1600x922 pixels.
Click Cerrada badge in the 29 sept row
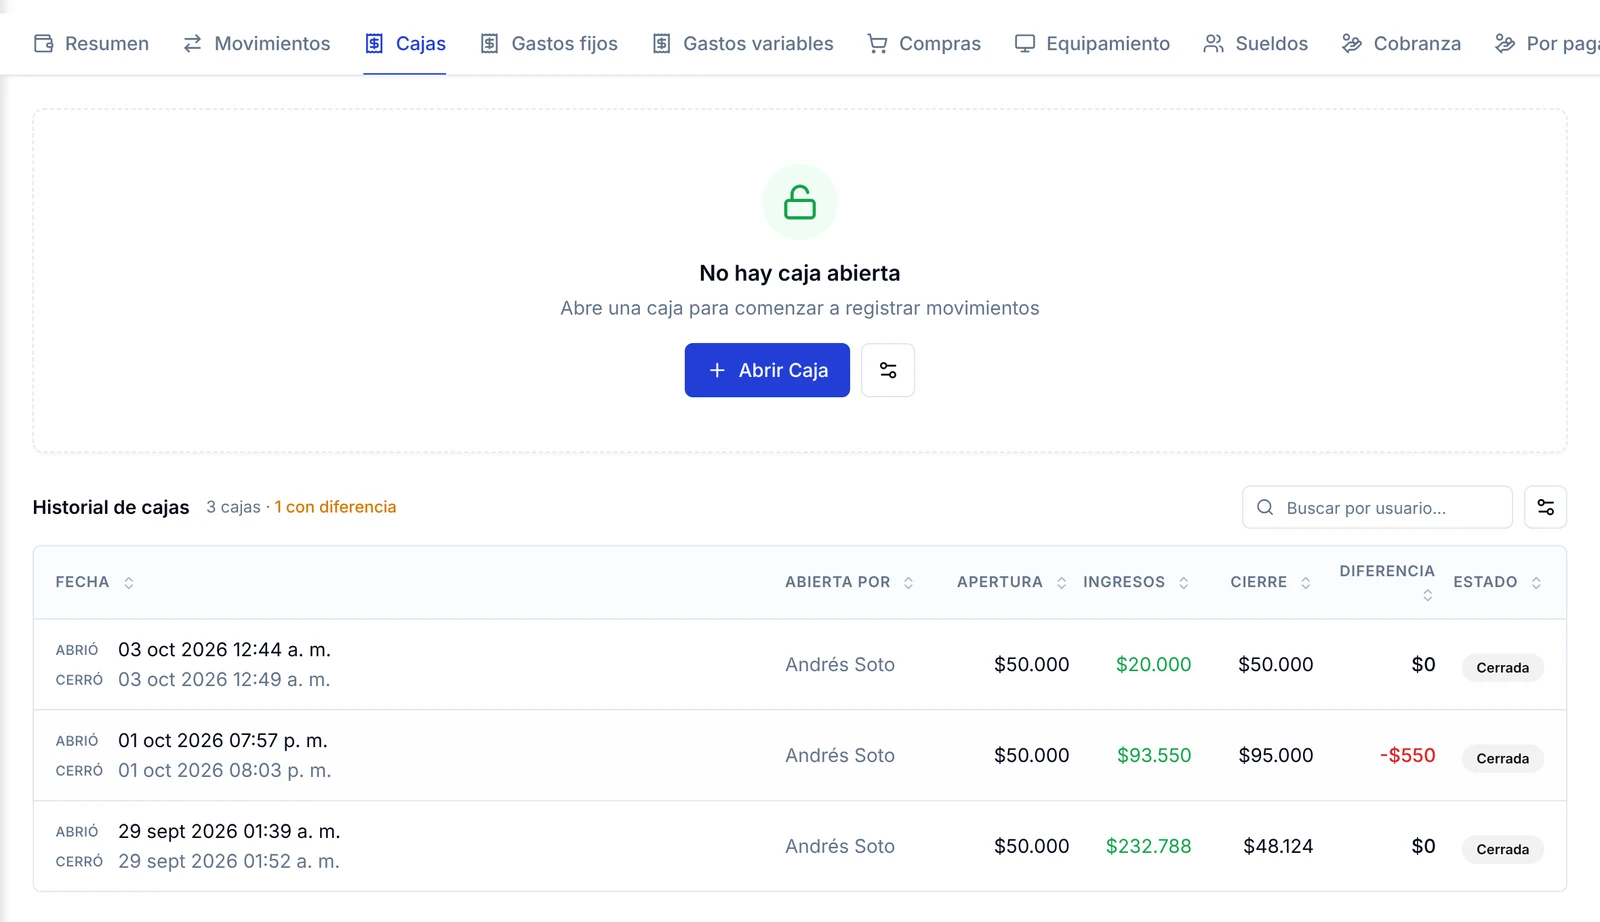coord(1502,850)
